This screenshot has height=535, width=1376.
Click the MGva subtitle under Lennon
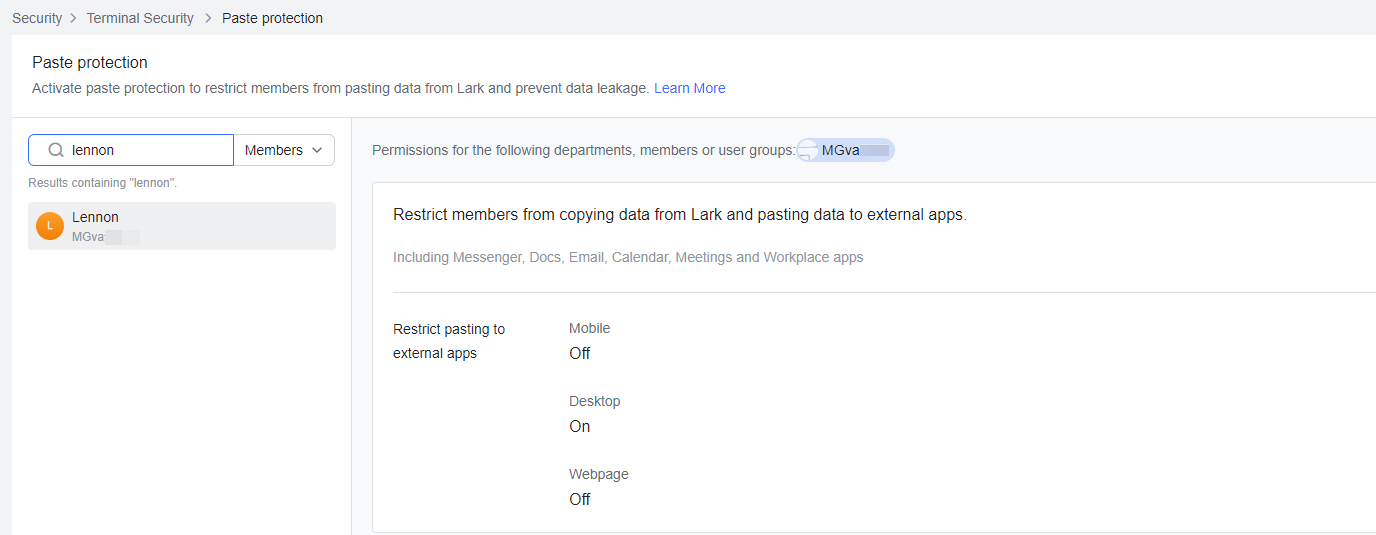pyautogui.click(x=105, y=237)
